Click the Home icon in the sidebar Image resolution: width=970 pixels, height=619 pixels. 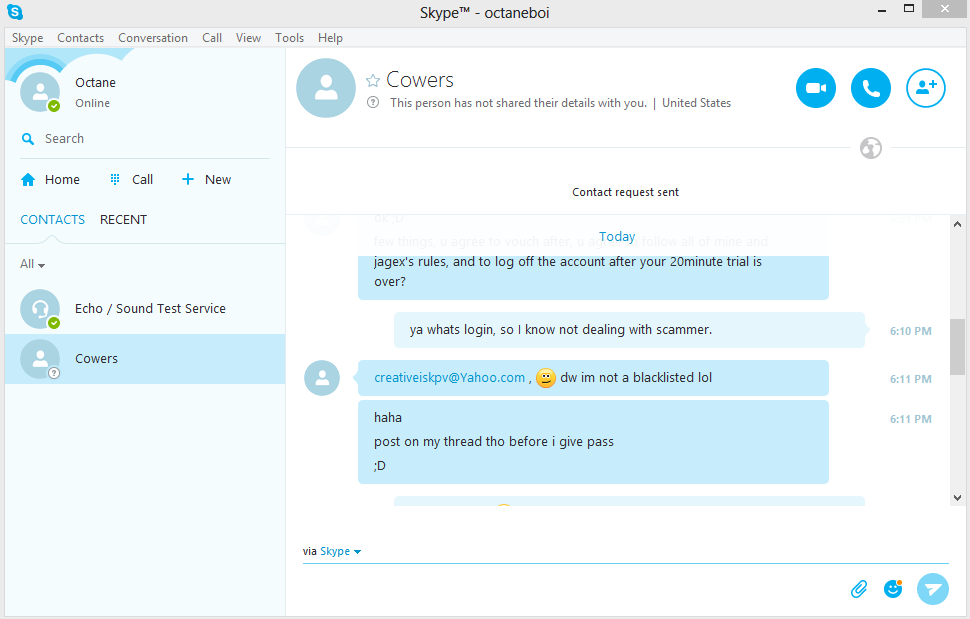[28, 180]
